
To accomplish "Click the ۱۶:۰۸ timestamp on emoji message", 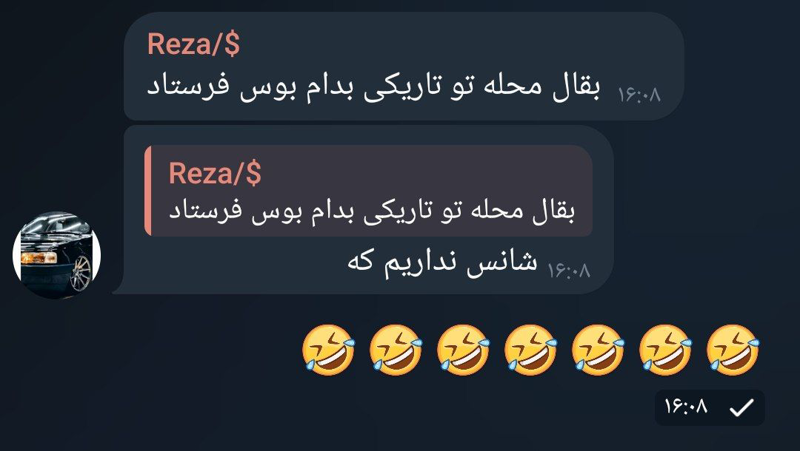I will point(686,407).
